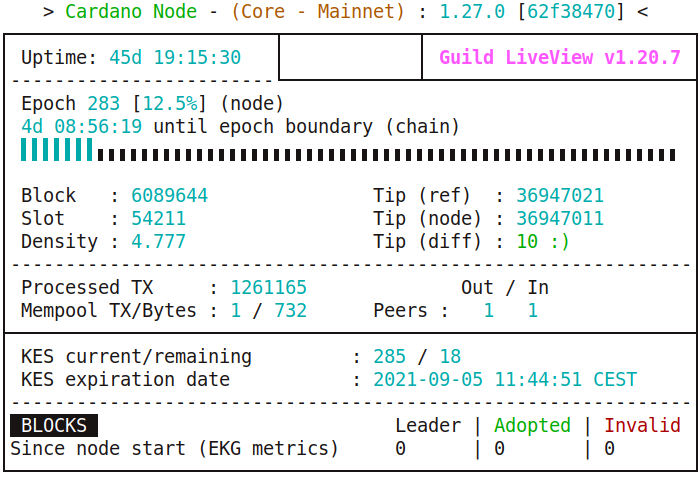
Task: Click Tip (diff) value 10 :)
Action: 543,242
